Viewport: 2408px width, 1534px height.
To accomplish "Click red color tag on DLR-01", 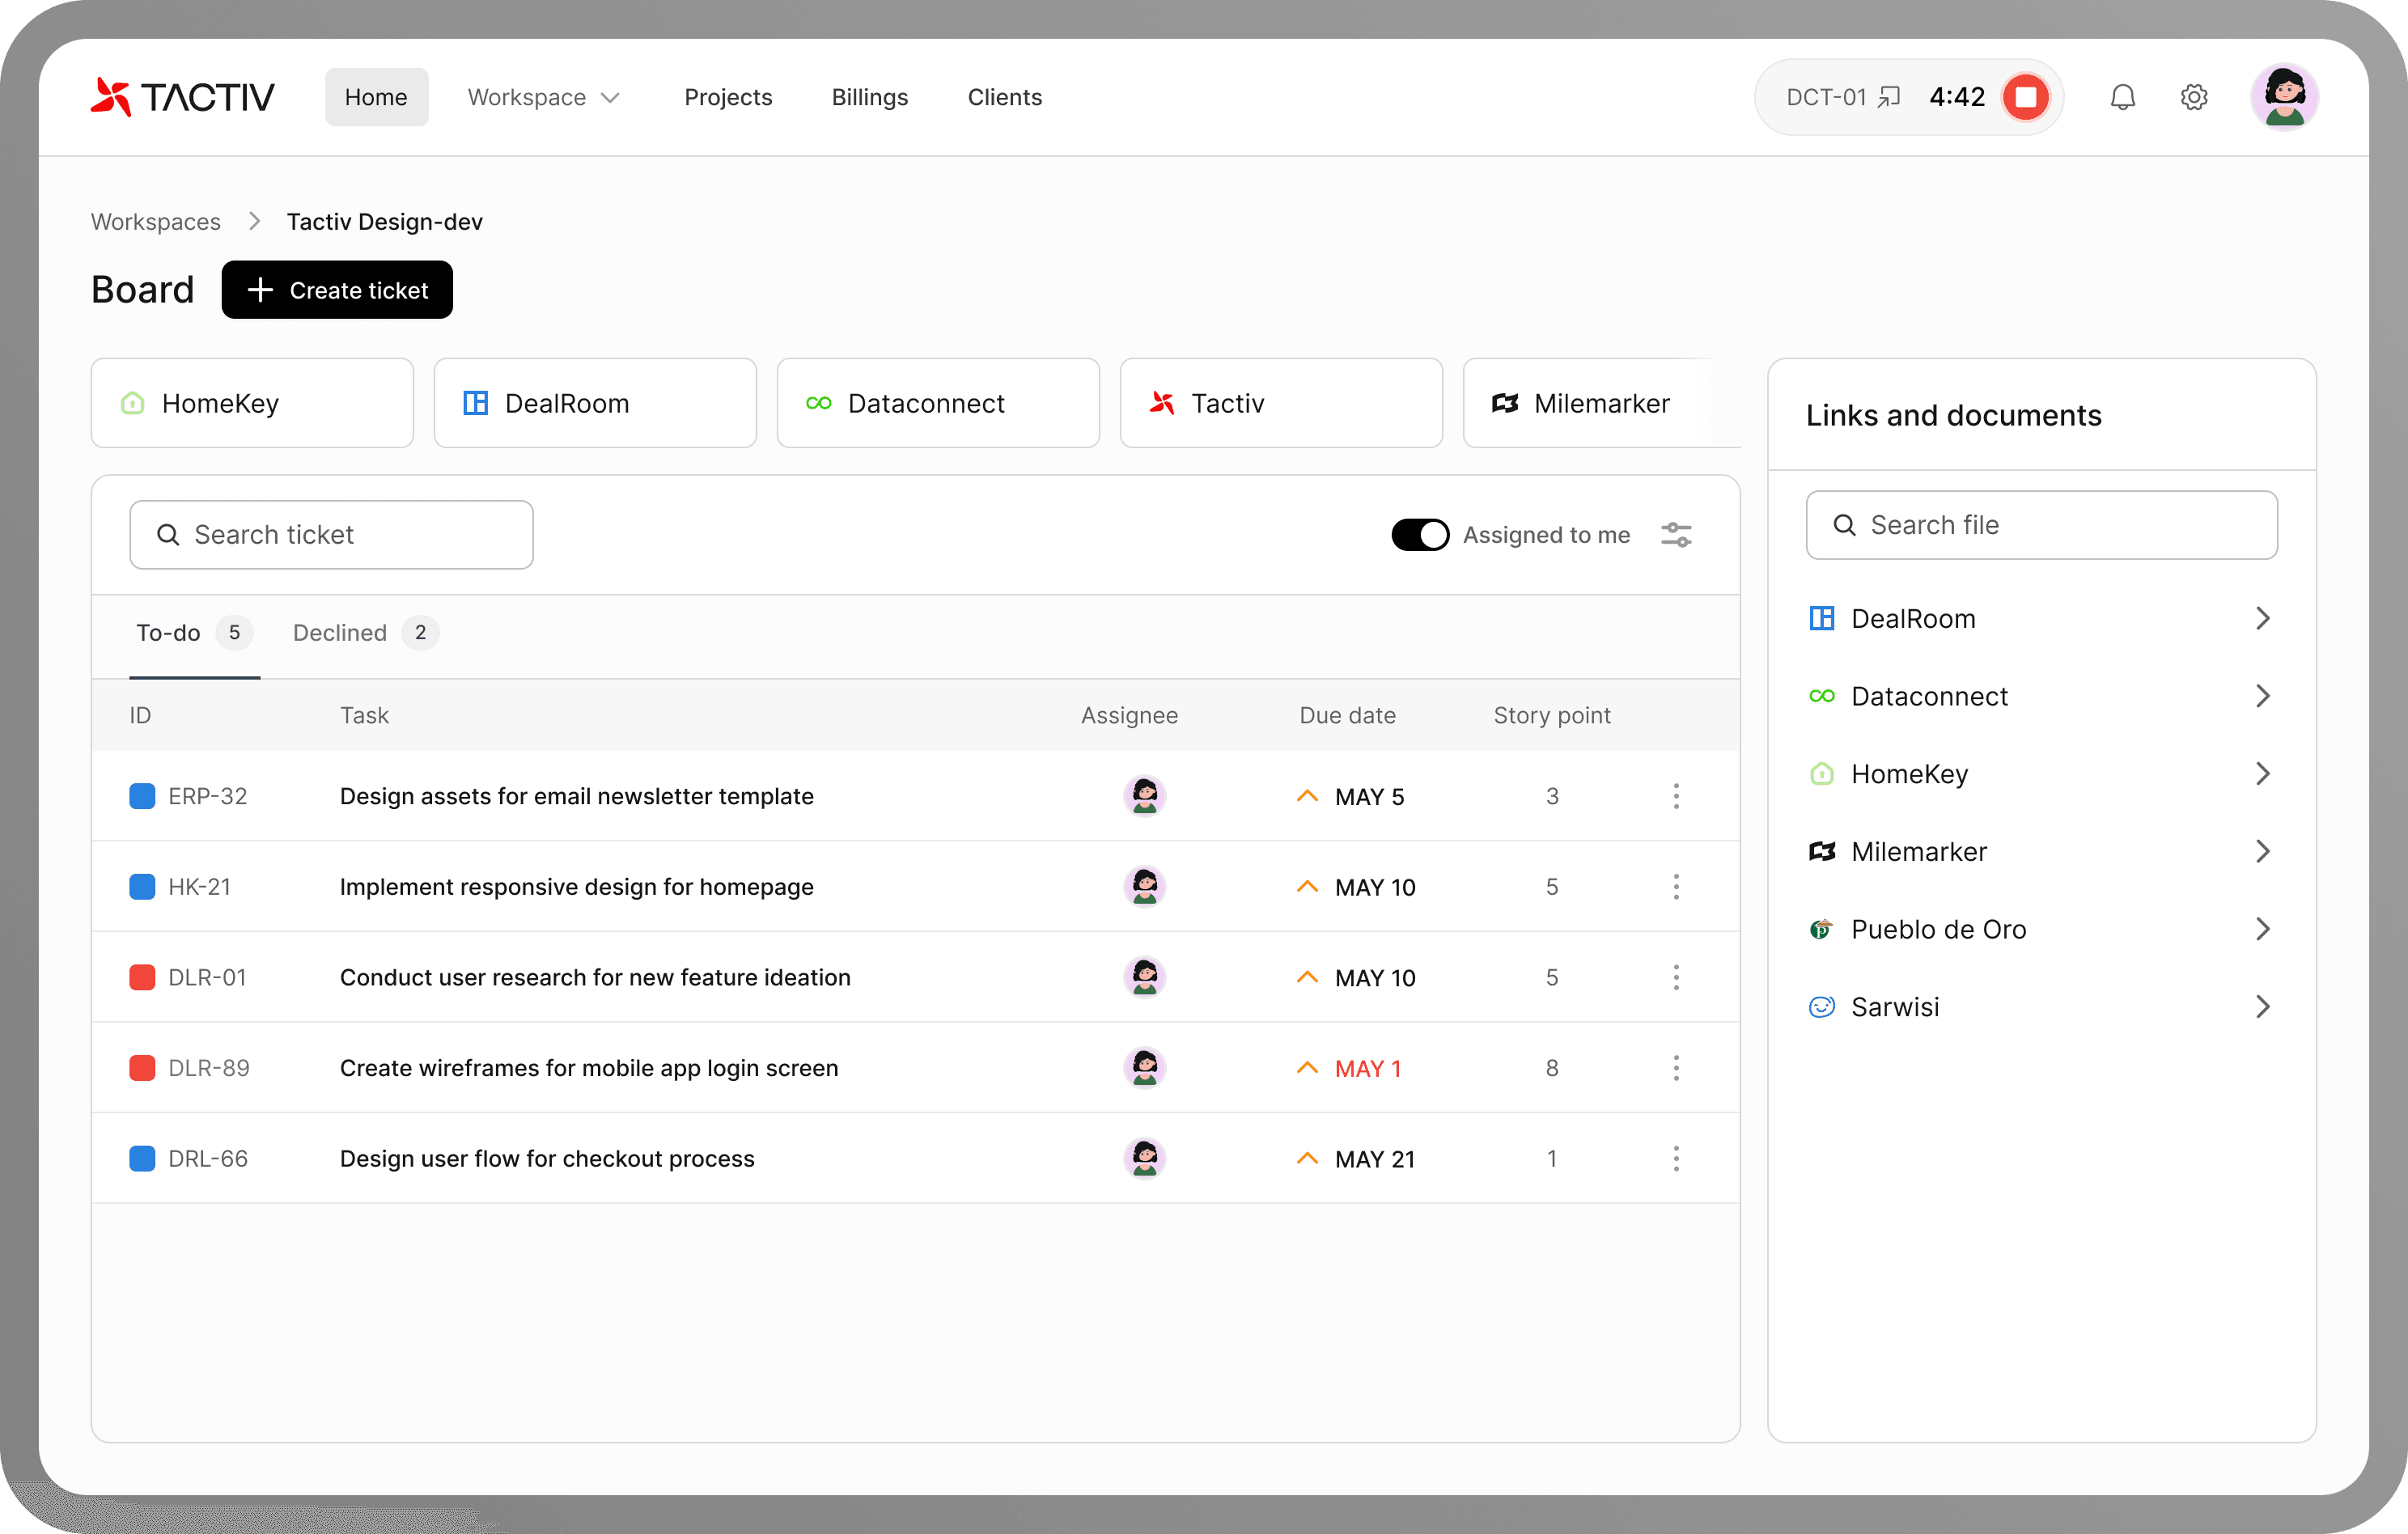I will tap(142, 977).
